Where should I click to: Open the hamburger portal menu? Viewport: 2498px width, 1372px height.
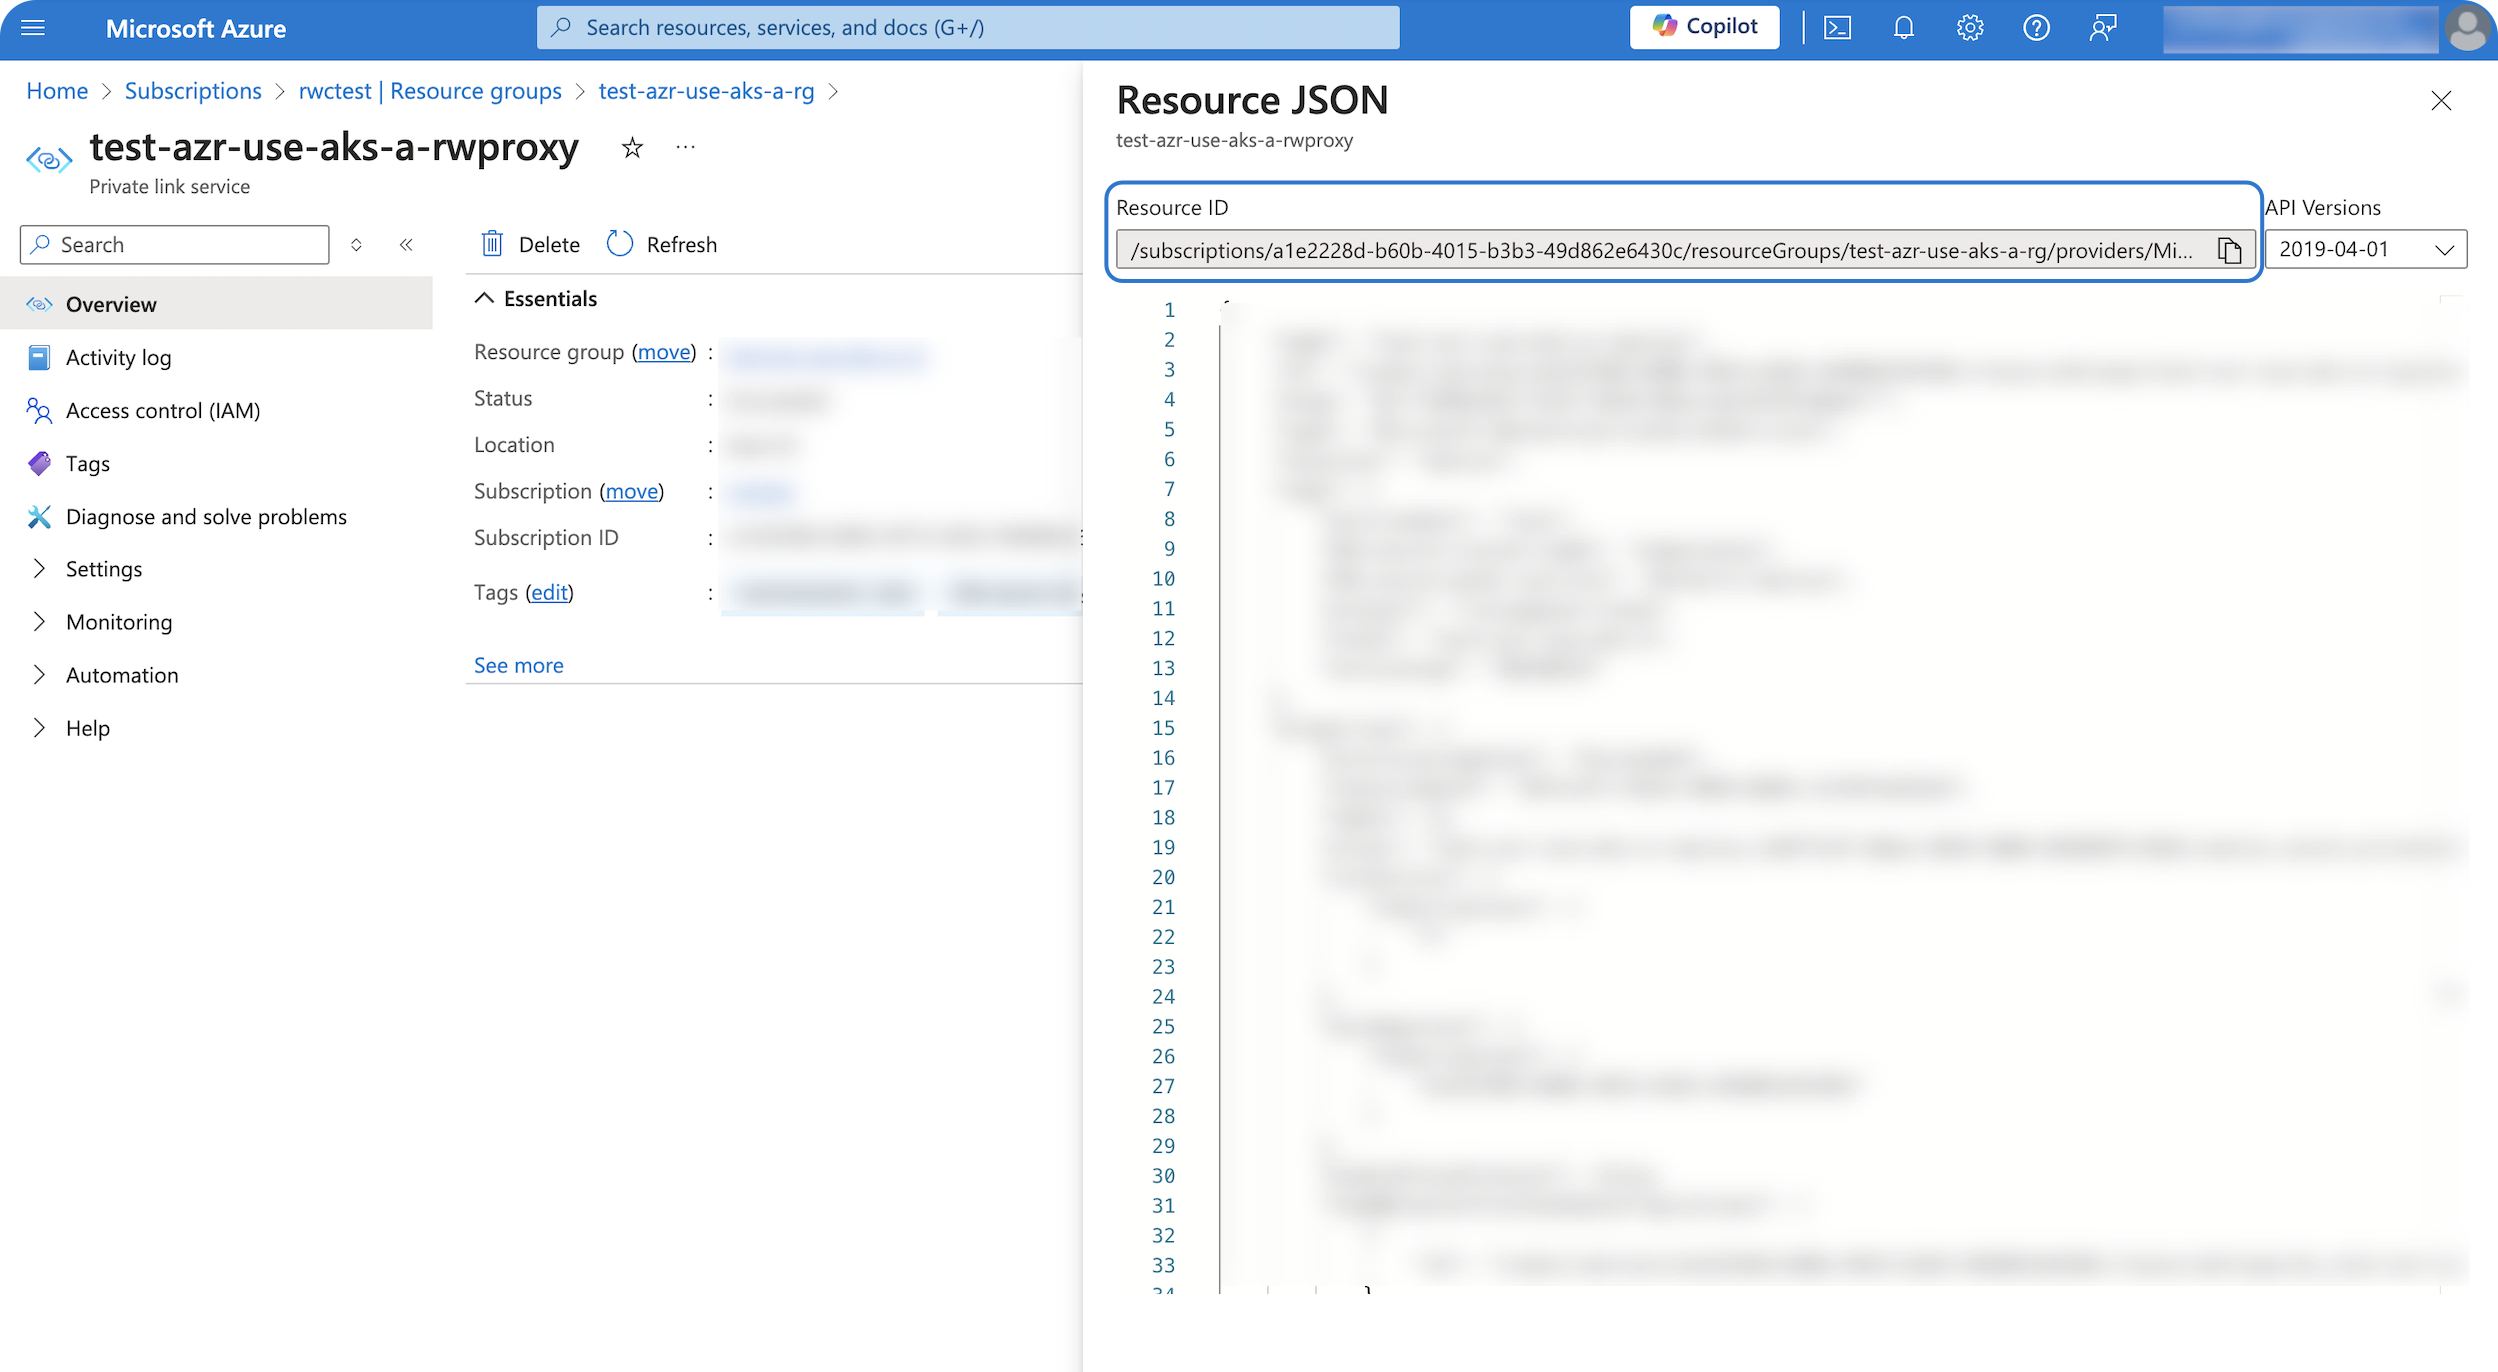[x=33, y=28]
